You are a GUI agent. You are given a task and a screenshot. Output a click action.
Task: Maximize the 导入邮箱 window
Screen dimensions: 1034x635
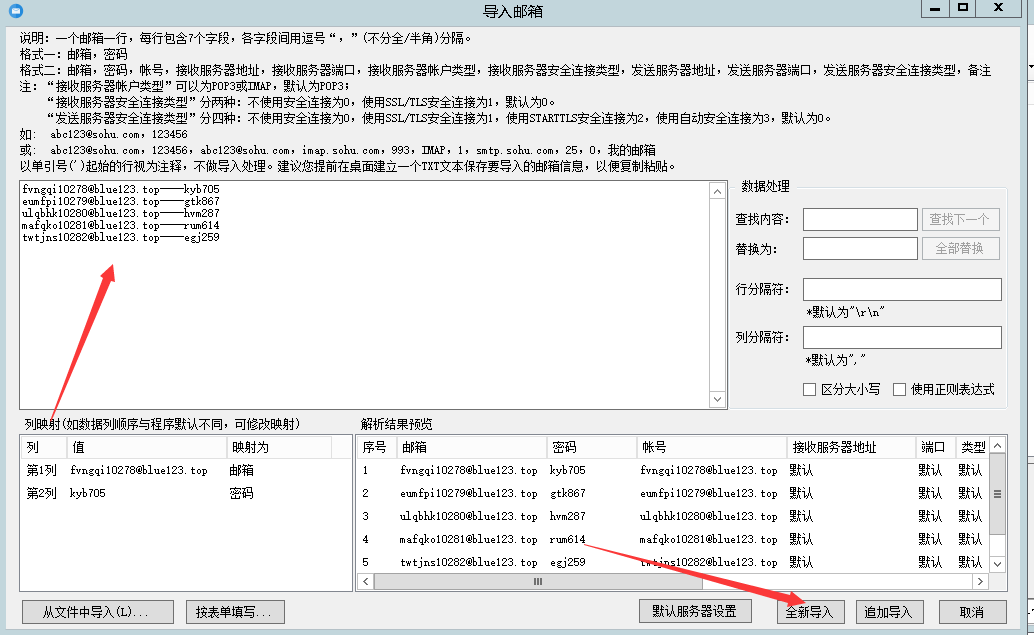(x=963, y=8)
